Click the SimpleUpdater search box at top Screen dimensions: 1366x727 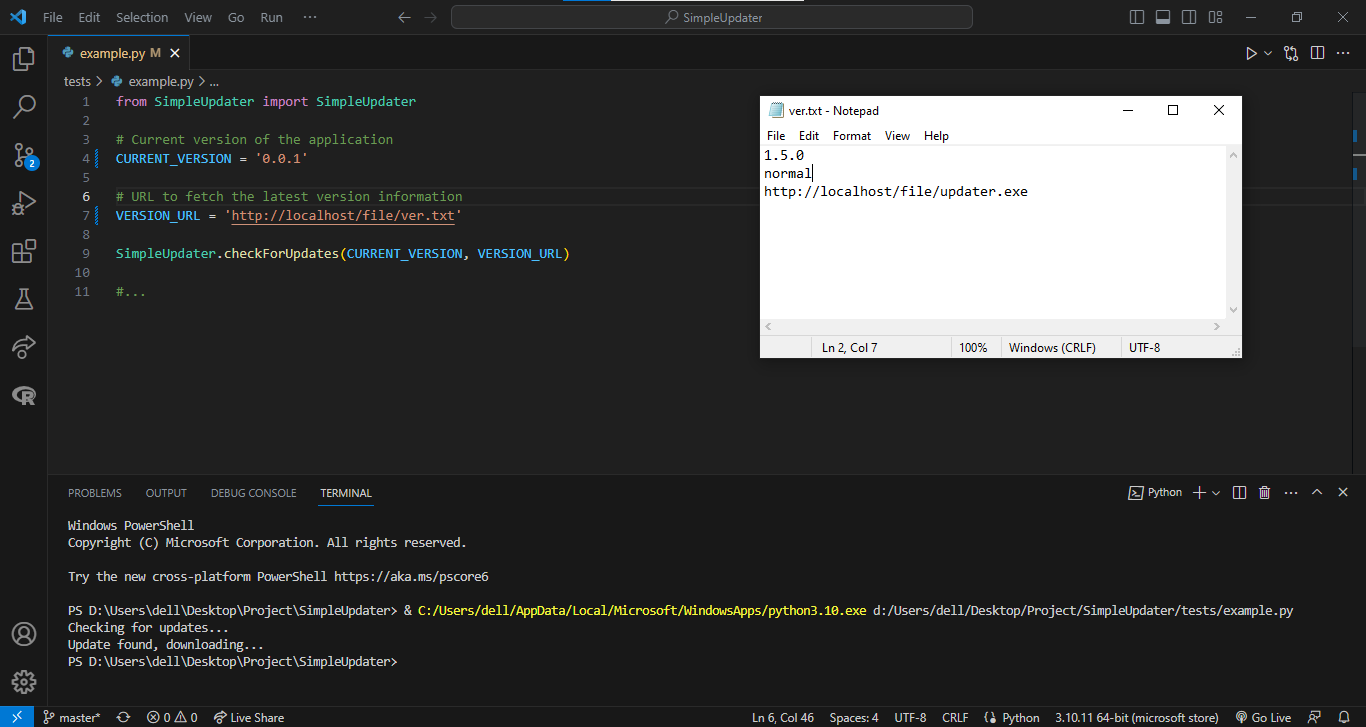712,17
